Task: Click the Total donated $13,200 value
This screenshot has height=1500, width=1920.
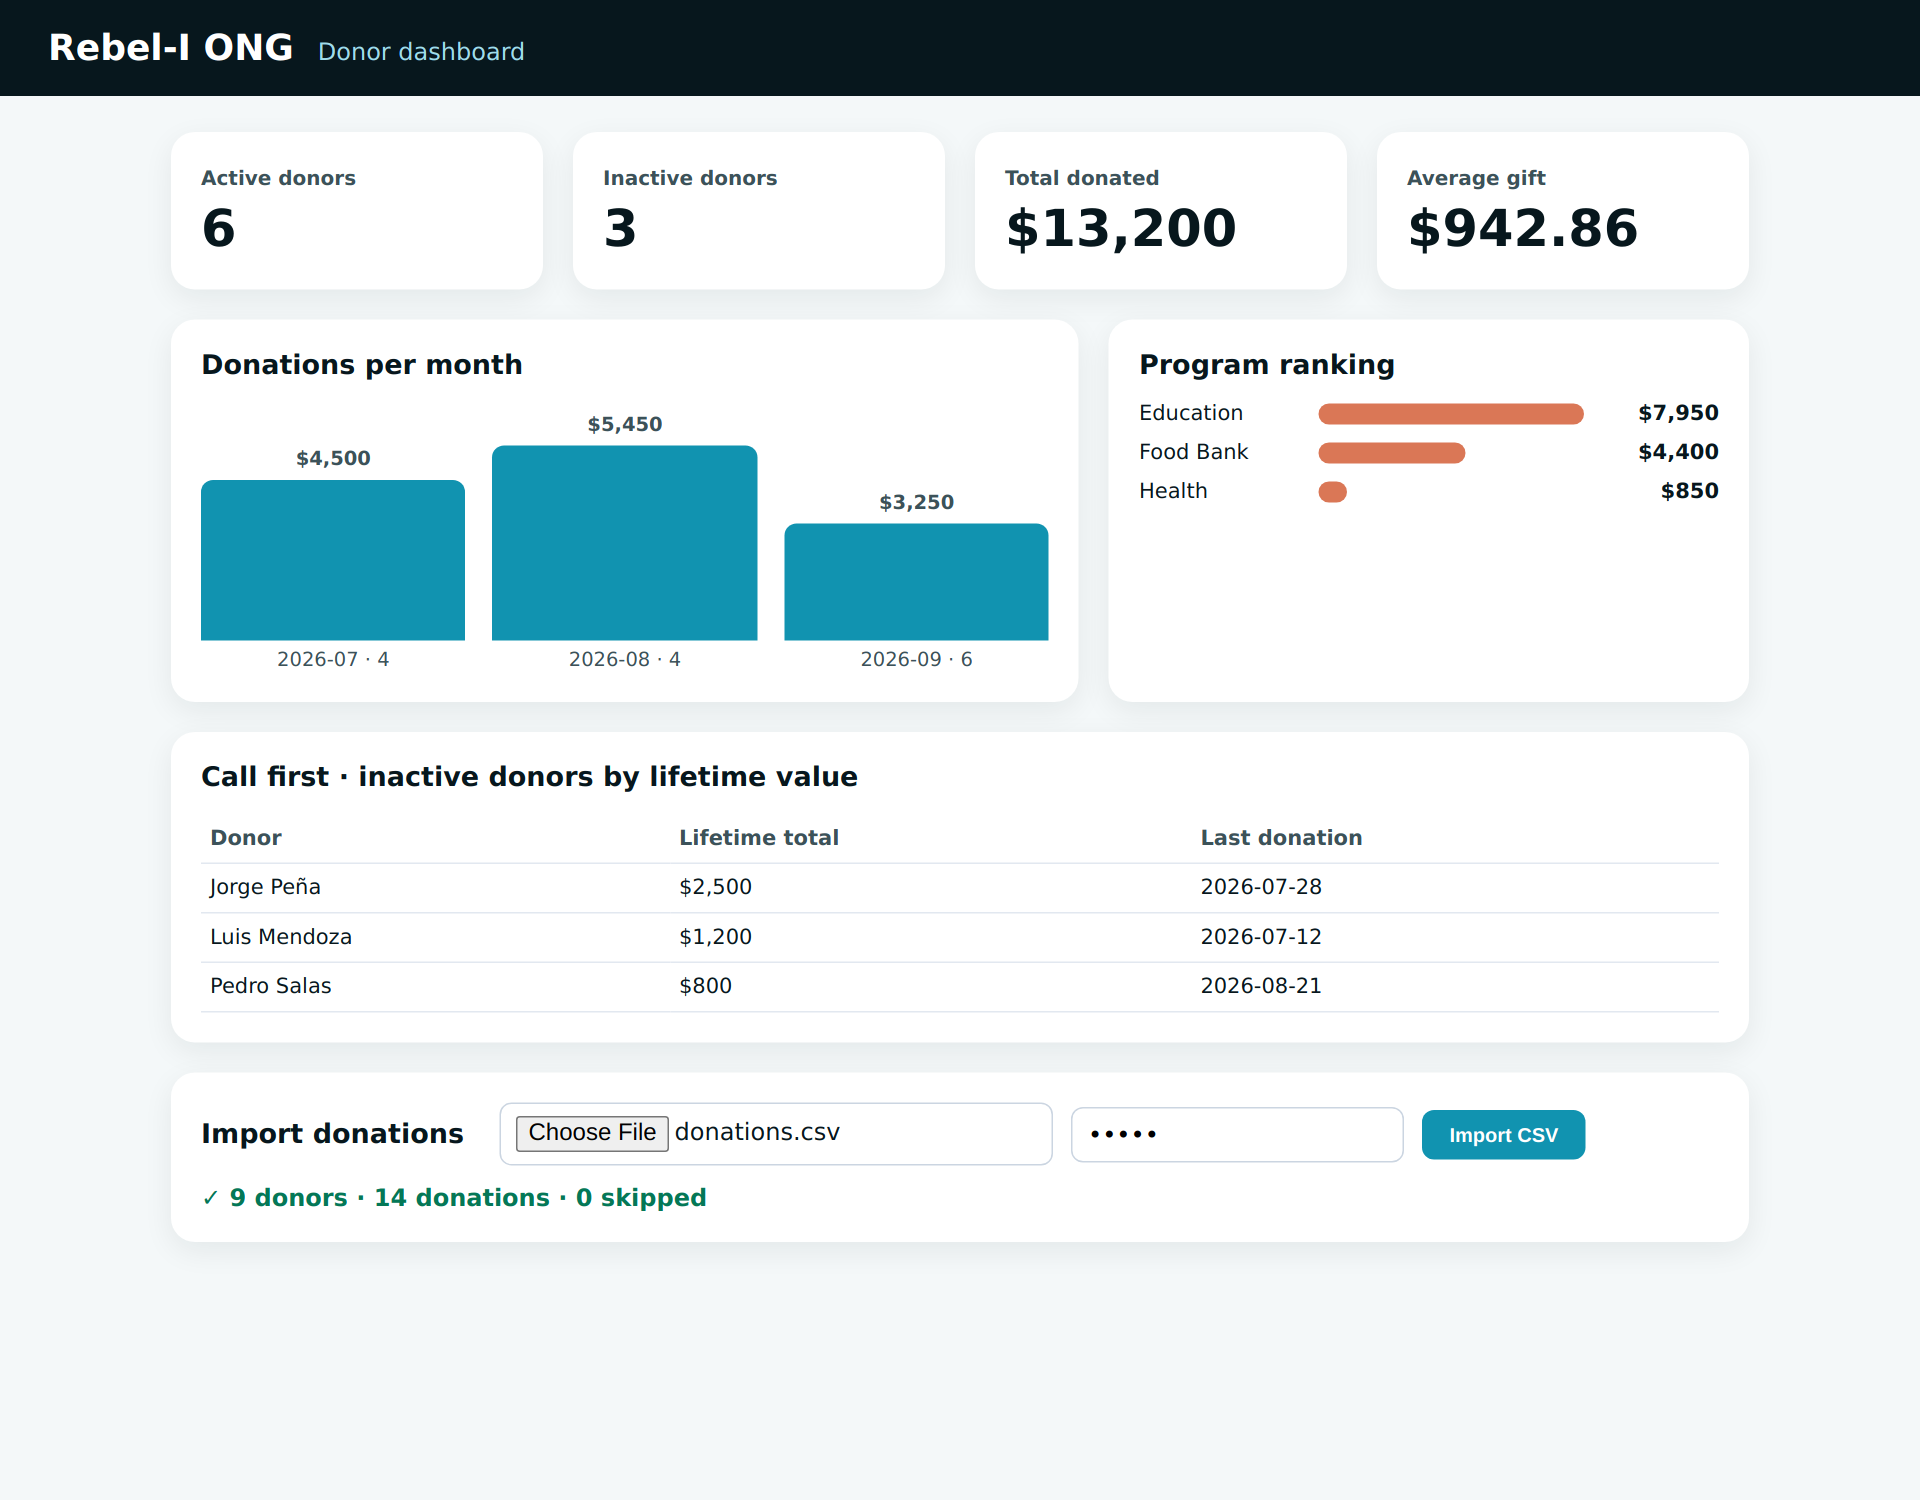Action: tap(1121, 228)
